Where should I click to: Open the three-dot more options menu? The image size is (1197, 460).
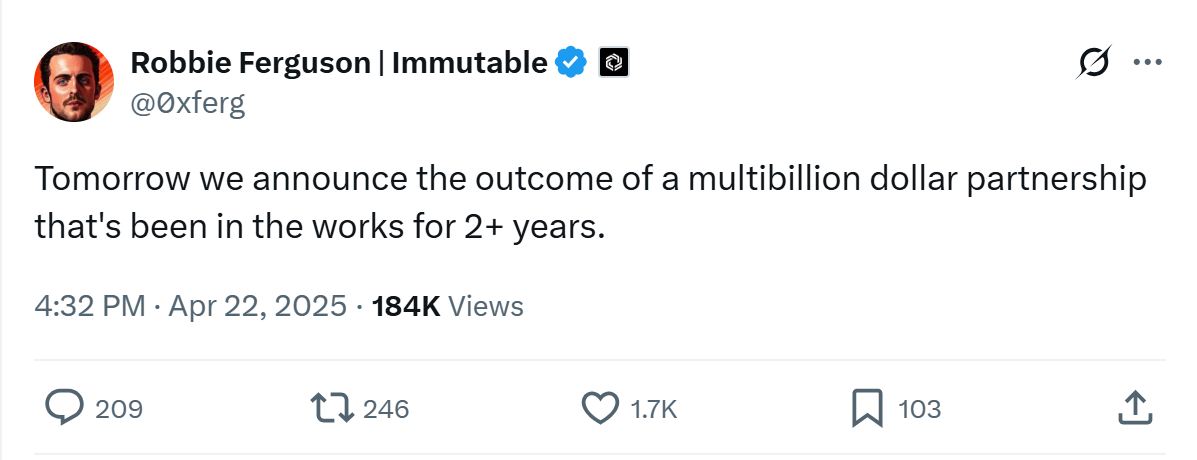coord(1146,63)
